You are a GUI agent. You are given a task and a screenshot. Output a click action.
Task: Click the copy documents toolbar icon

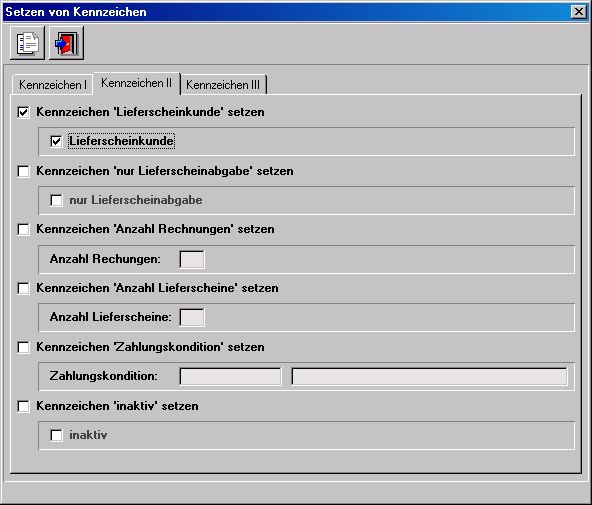[x=27, y=43]
